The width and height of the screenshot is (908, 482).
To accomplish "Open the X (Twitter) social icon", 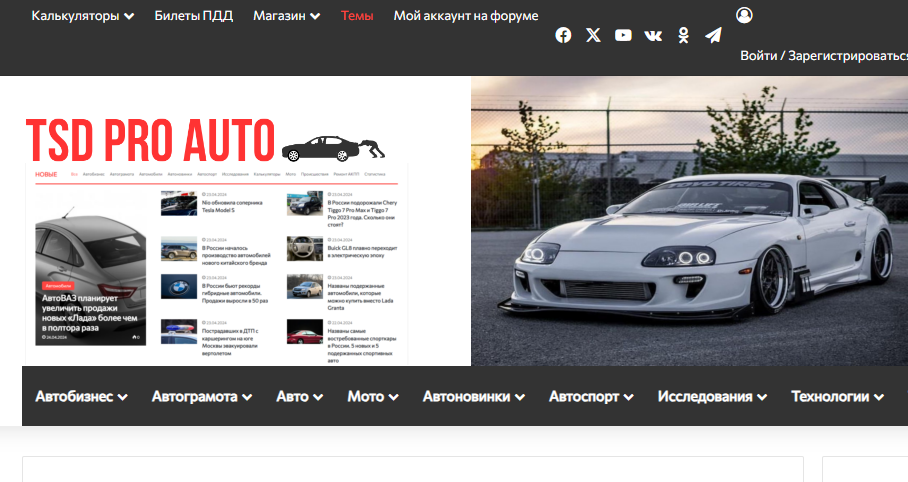I will coord(593,35).
